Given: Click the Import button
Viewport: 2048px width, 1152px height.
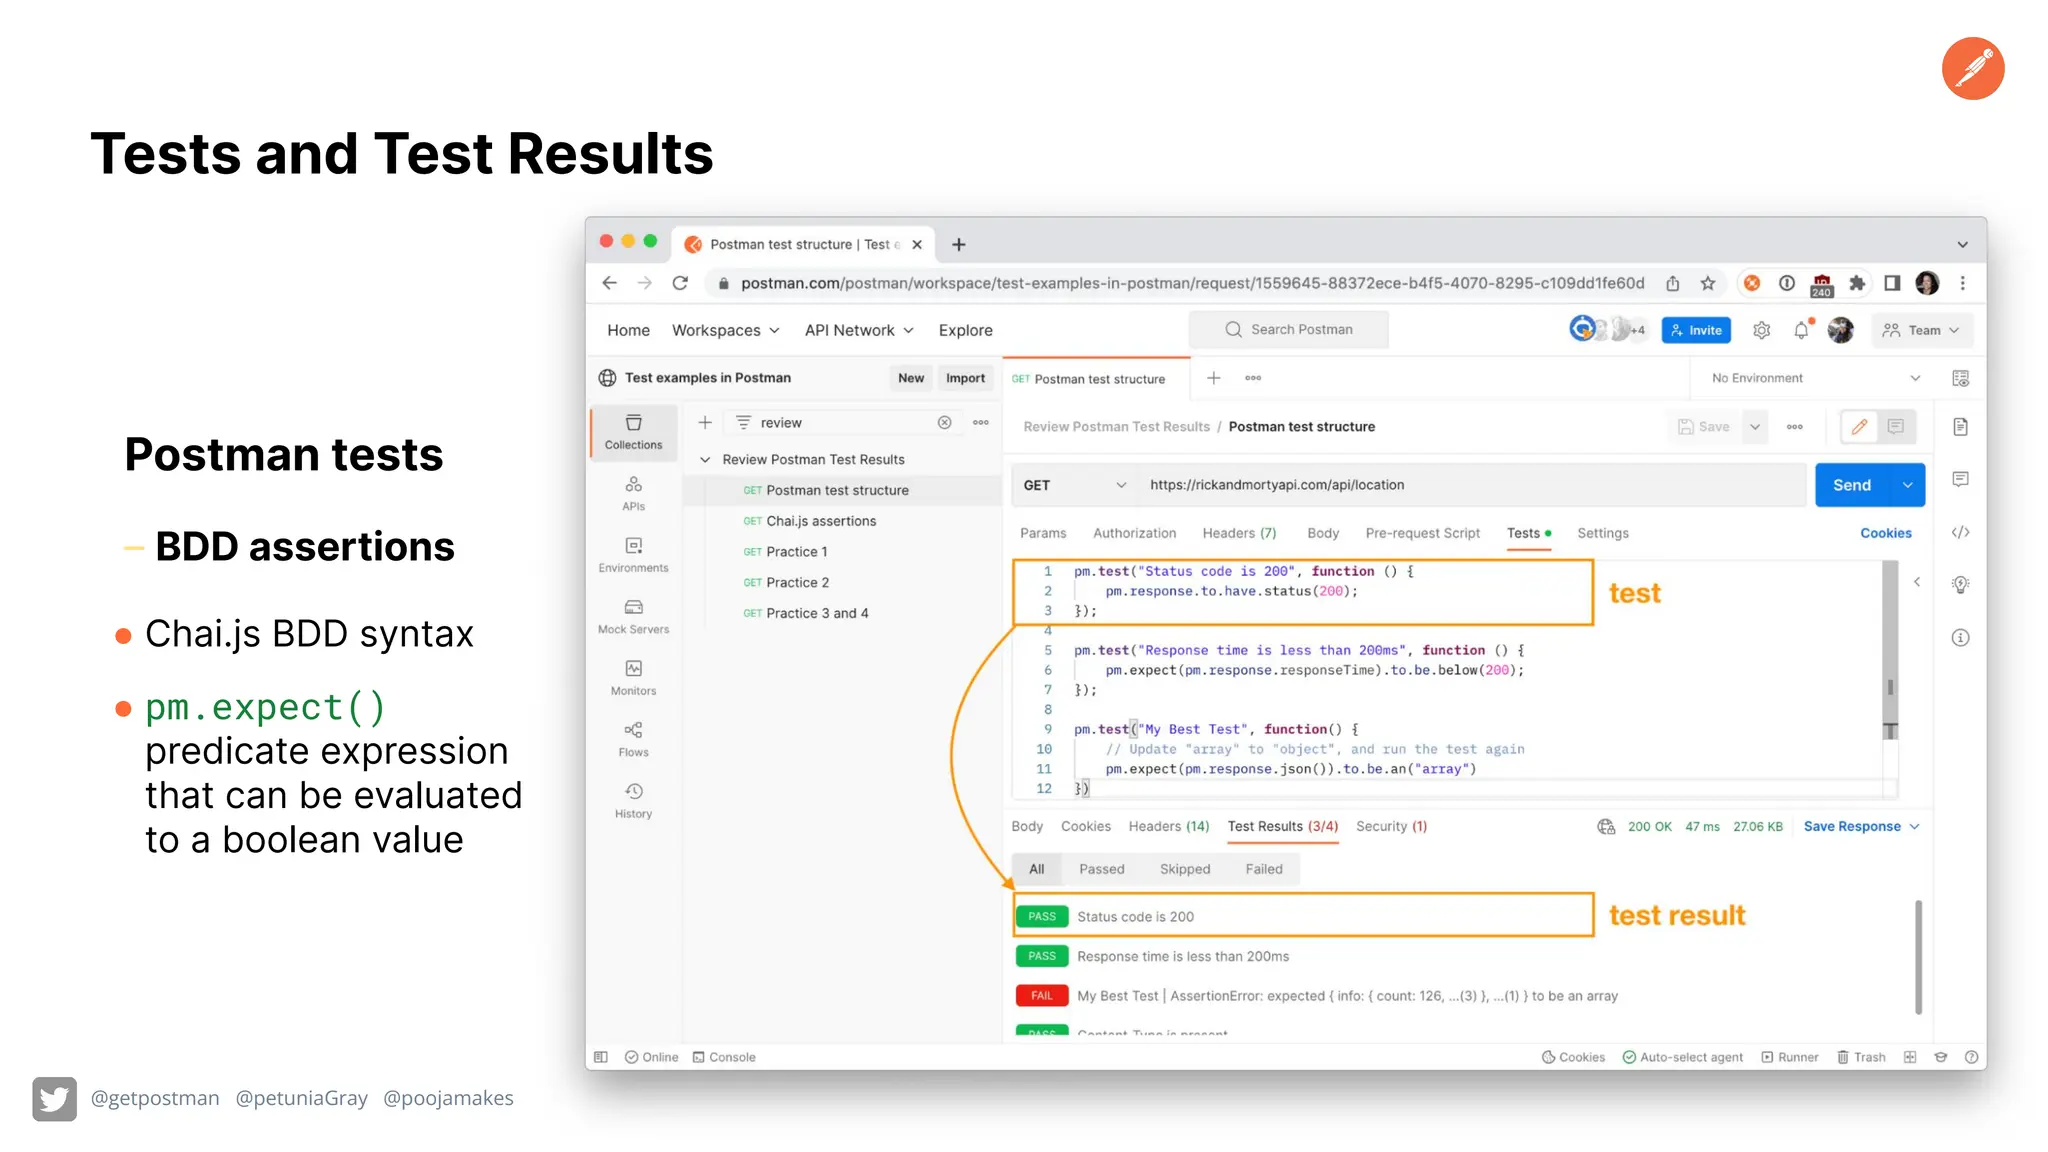Looking at the screenshot, I should [965, 378].
